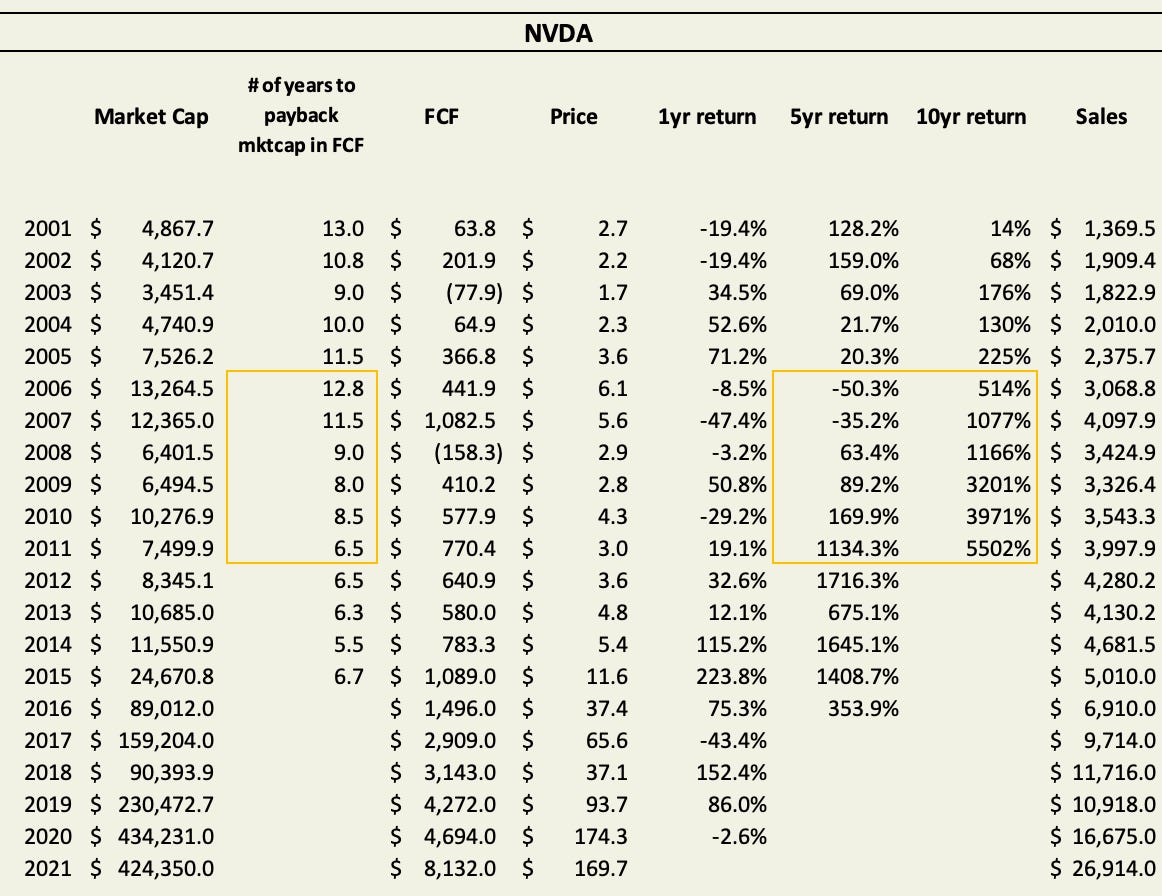1162x896 pixels.
Task: Select 10yr return 3971%
Action: [997, 517]
